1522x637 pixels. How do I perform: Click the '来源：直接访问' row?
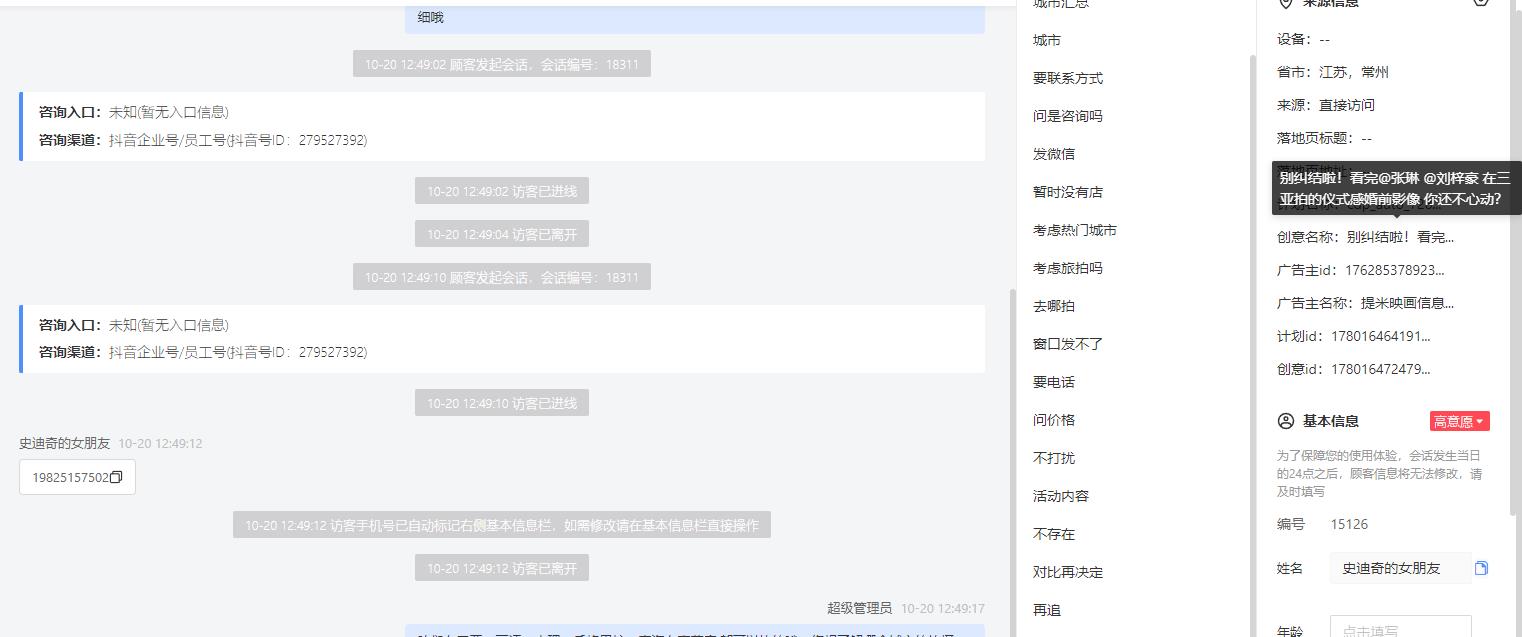(x=1326, y=105)
